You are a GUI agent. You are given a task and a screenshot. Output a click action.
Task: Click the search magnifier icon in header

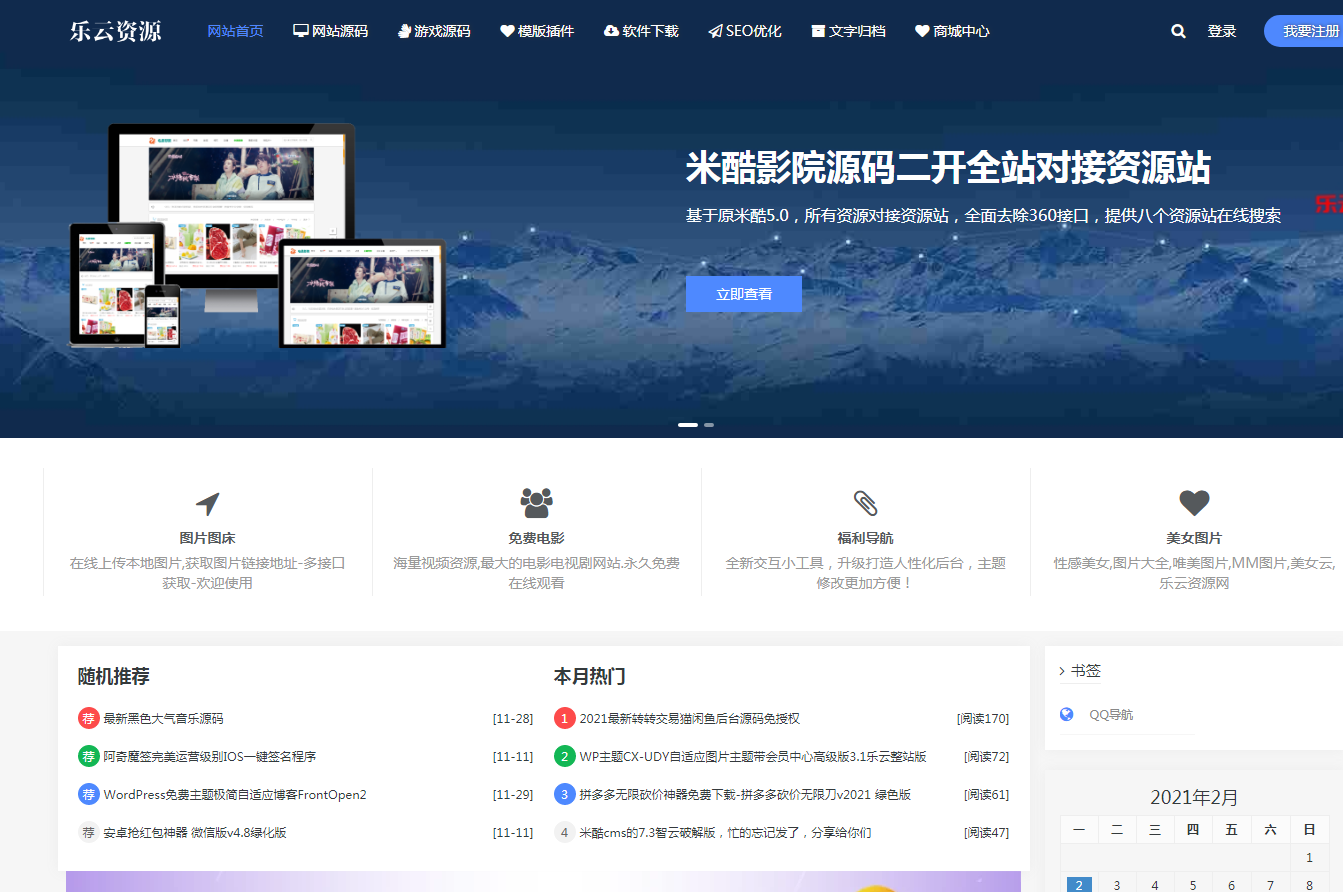[x=1178, y=31]
